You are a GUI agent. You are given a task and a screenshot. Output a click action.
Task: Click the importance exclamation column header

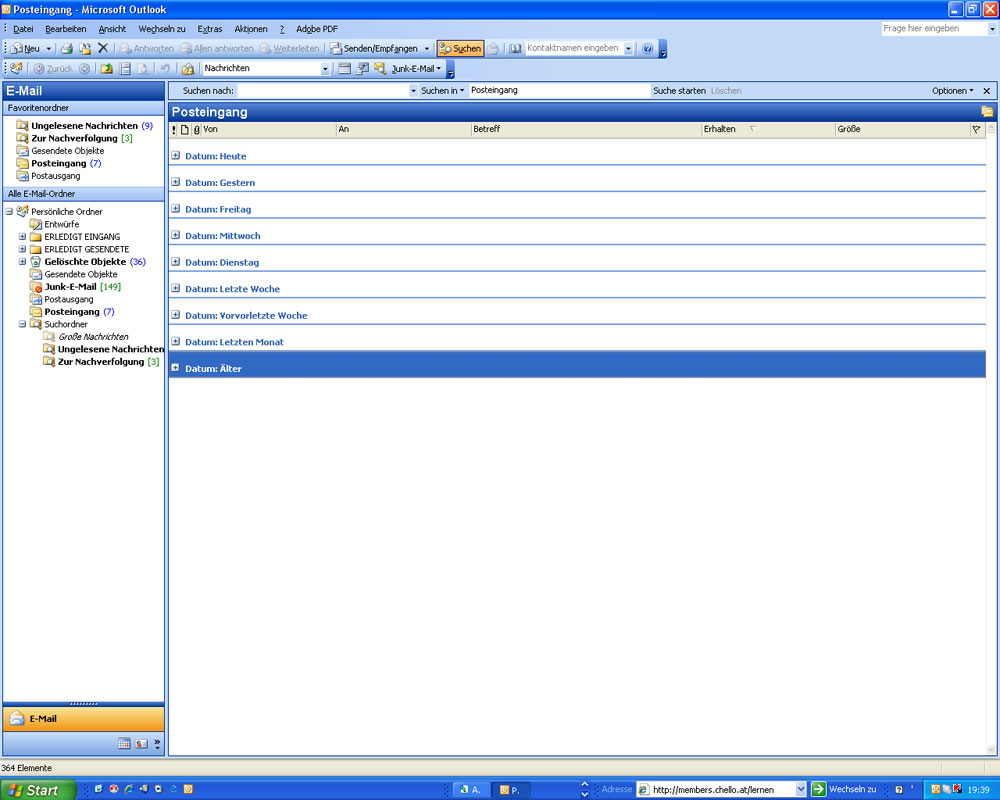(174, 129)
